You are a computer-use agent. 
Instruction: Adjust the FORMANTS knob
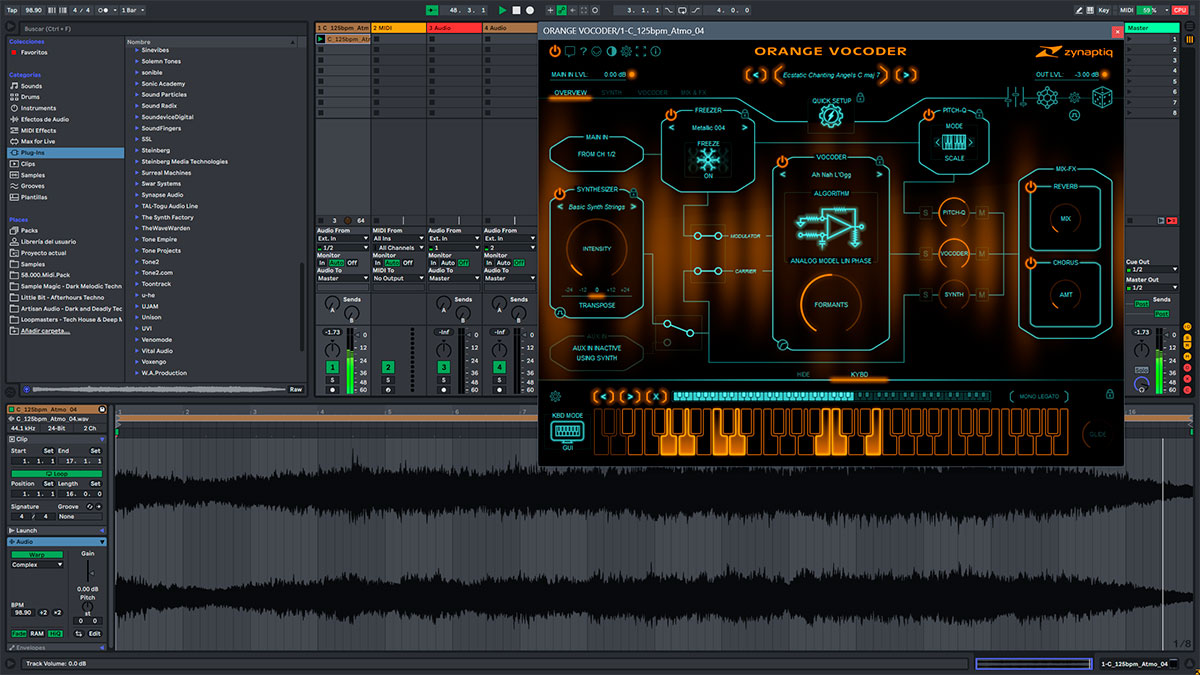tap(830, 304)
